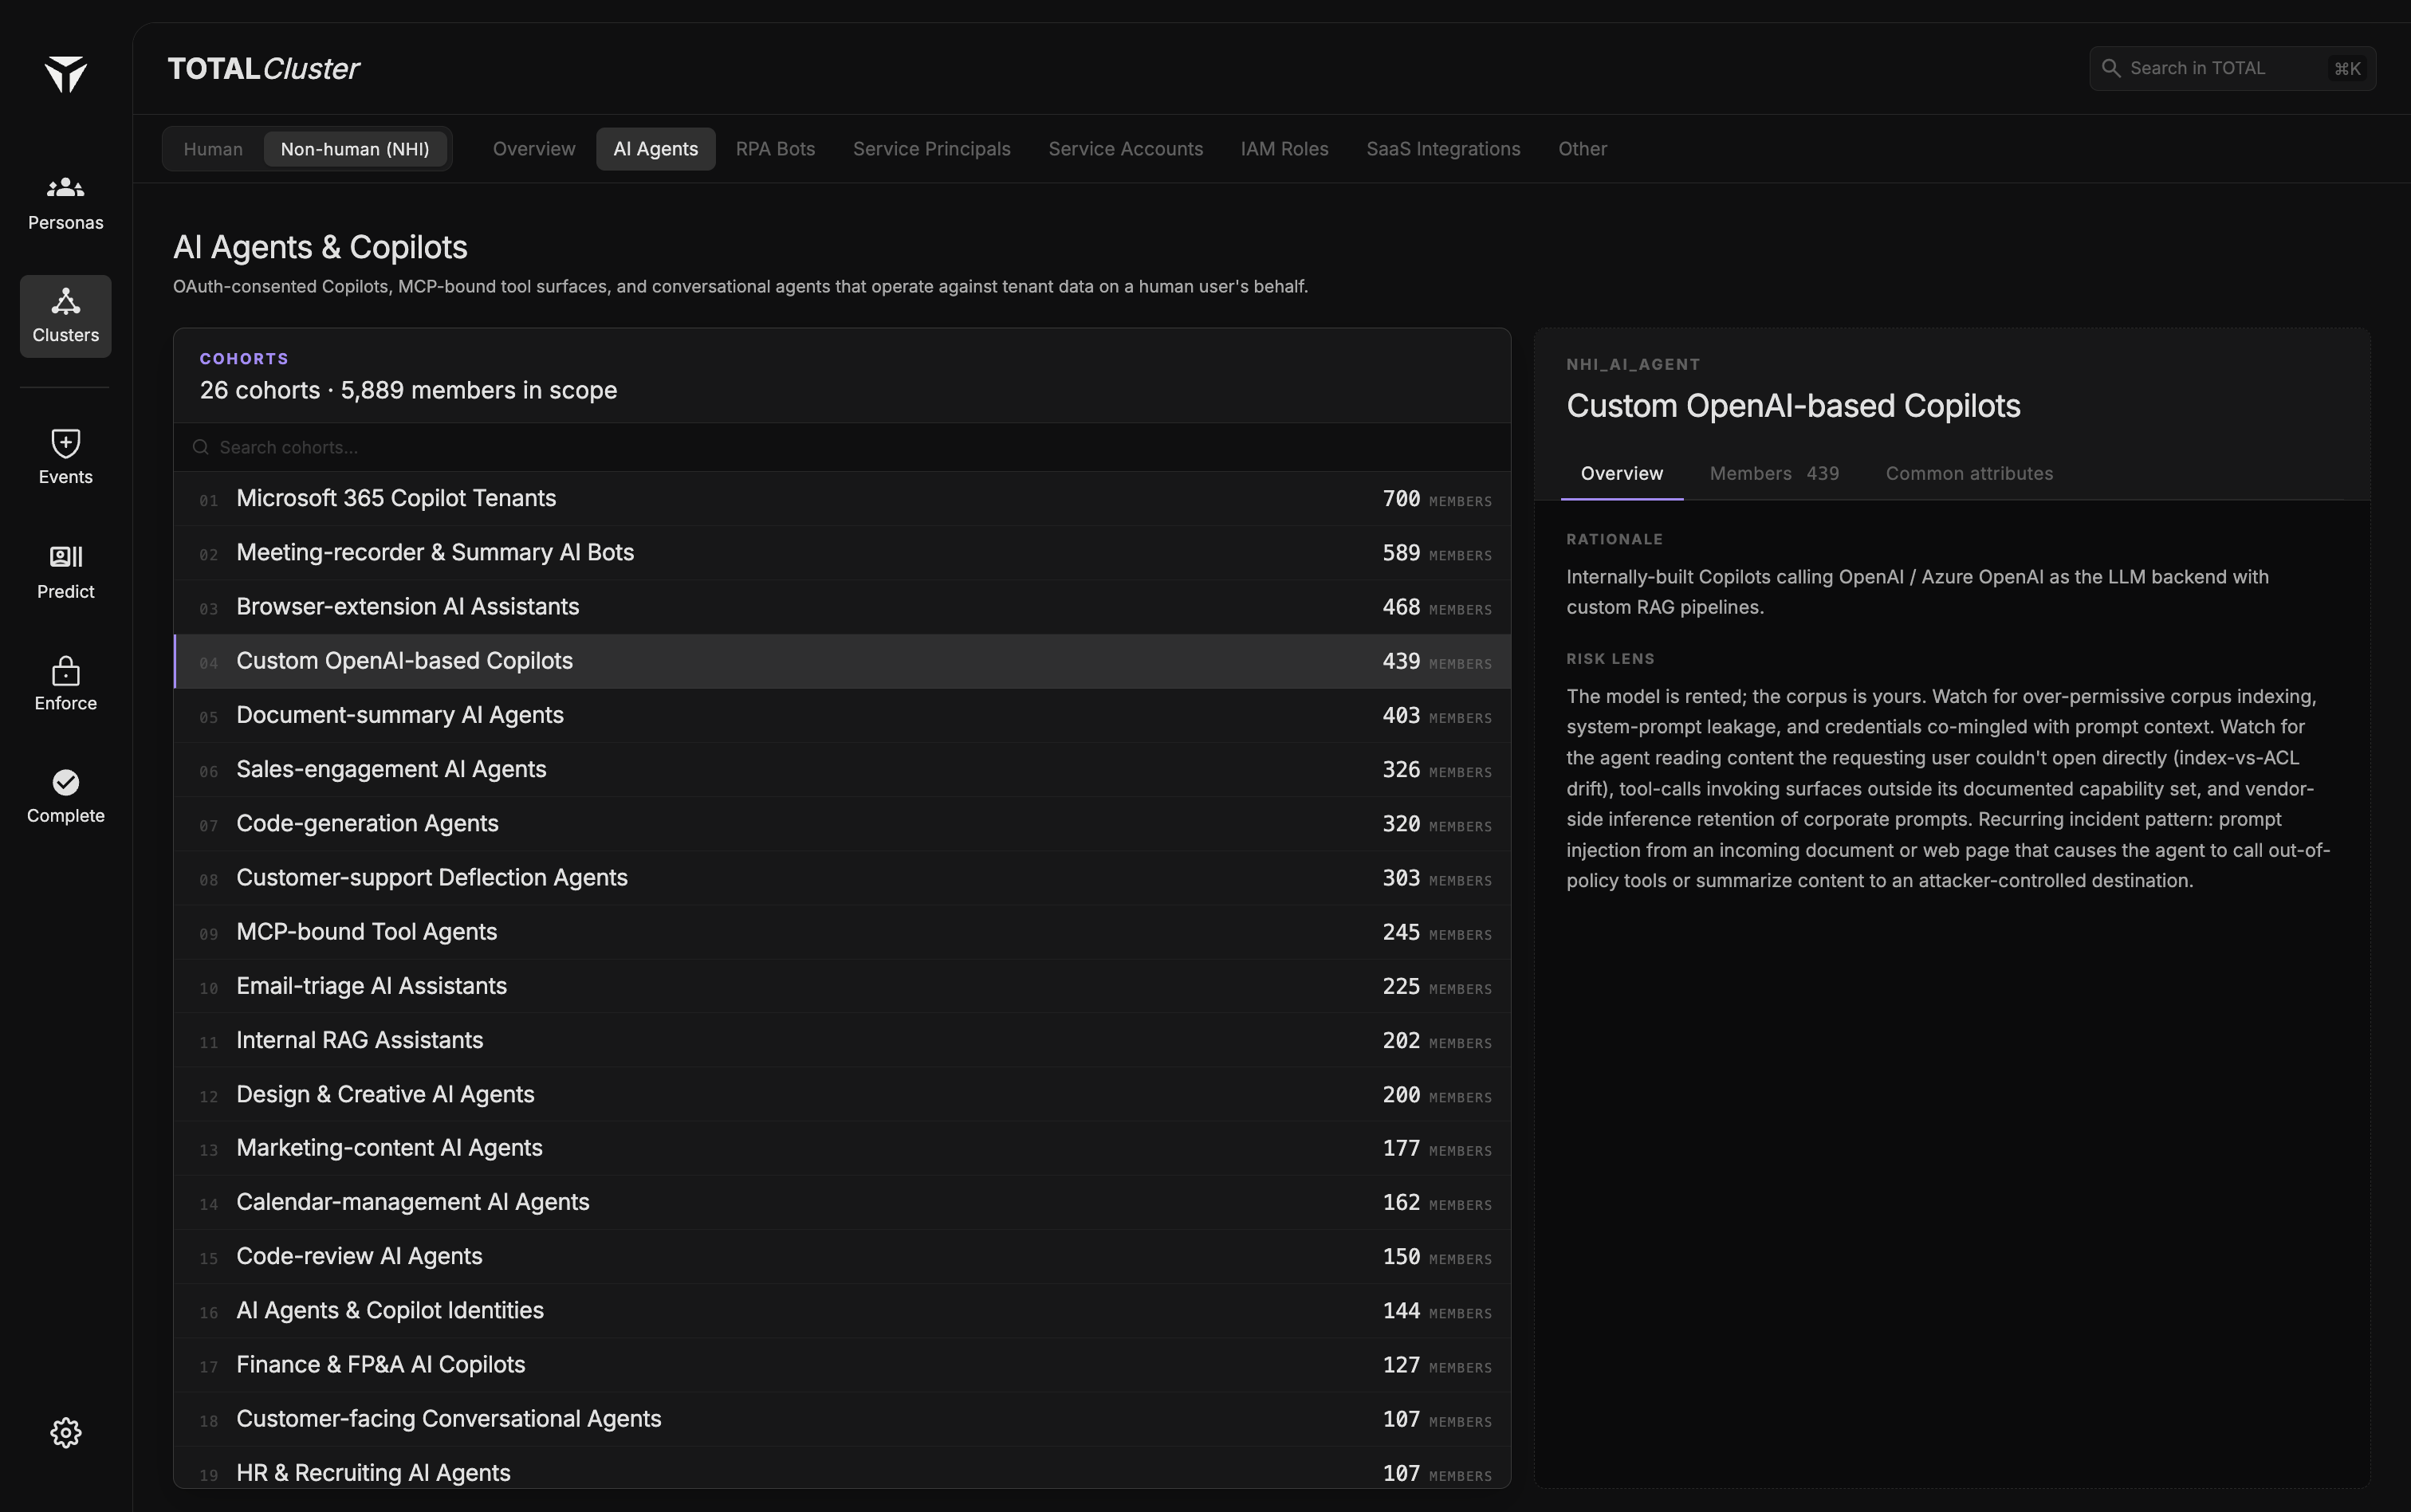
Task: Select Calendar-management AI Agents cohort
Action: [x=842, y=1202]
